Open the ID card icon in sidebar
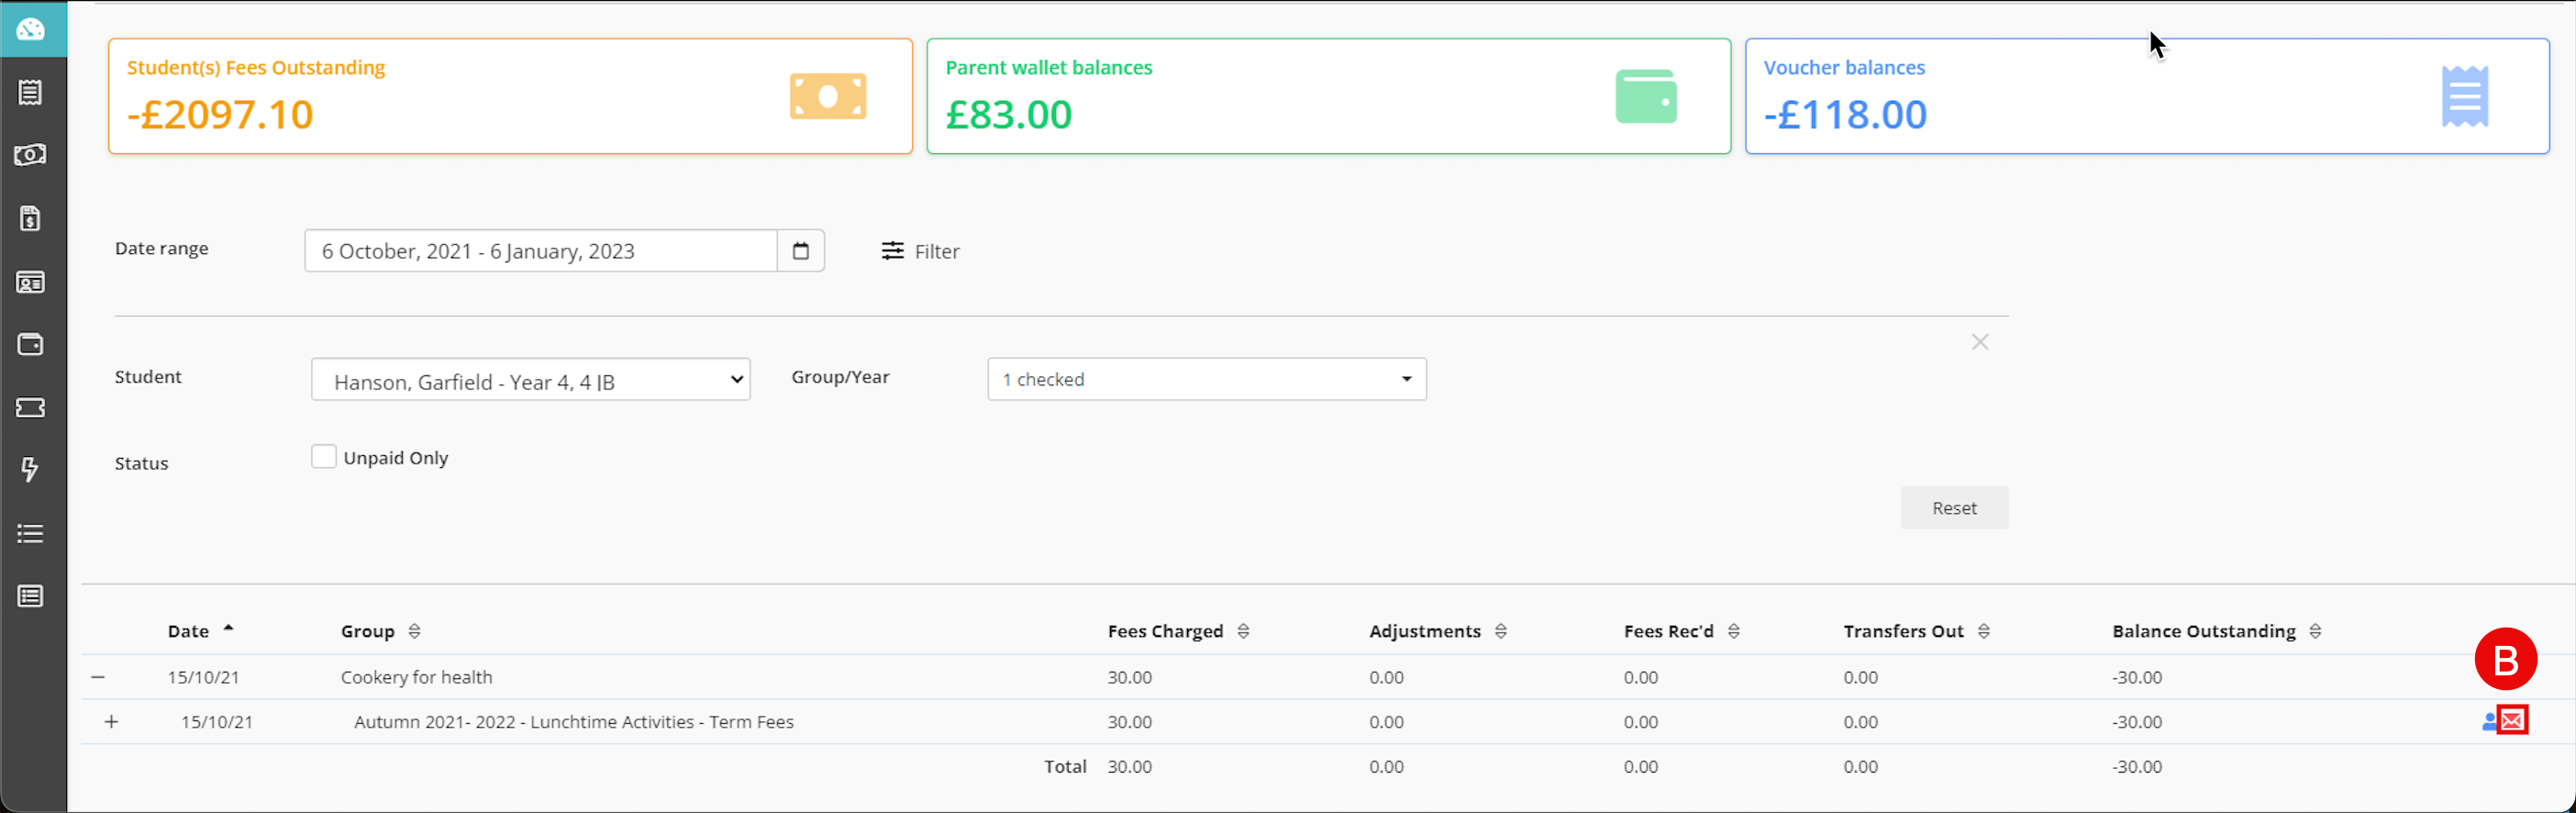The image size is (2576, 813). click(31, 283)
